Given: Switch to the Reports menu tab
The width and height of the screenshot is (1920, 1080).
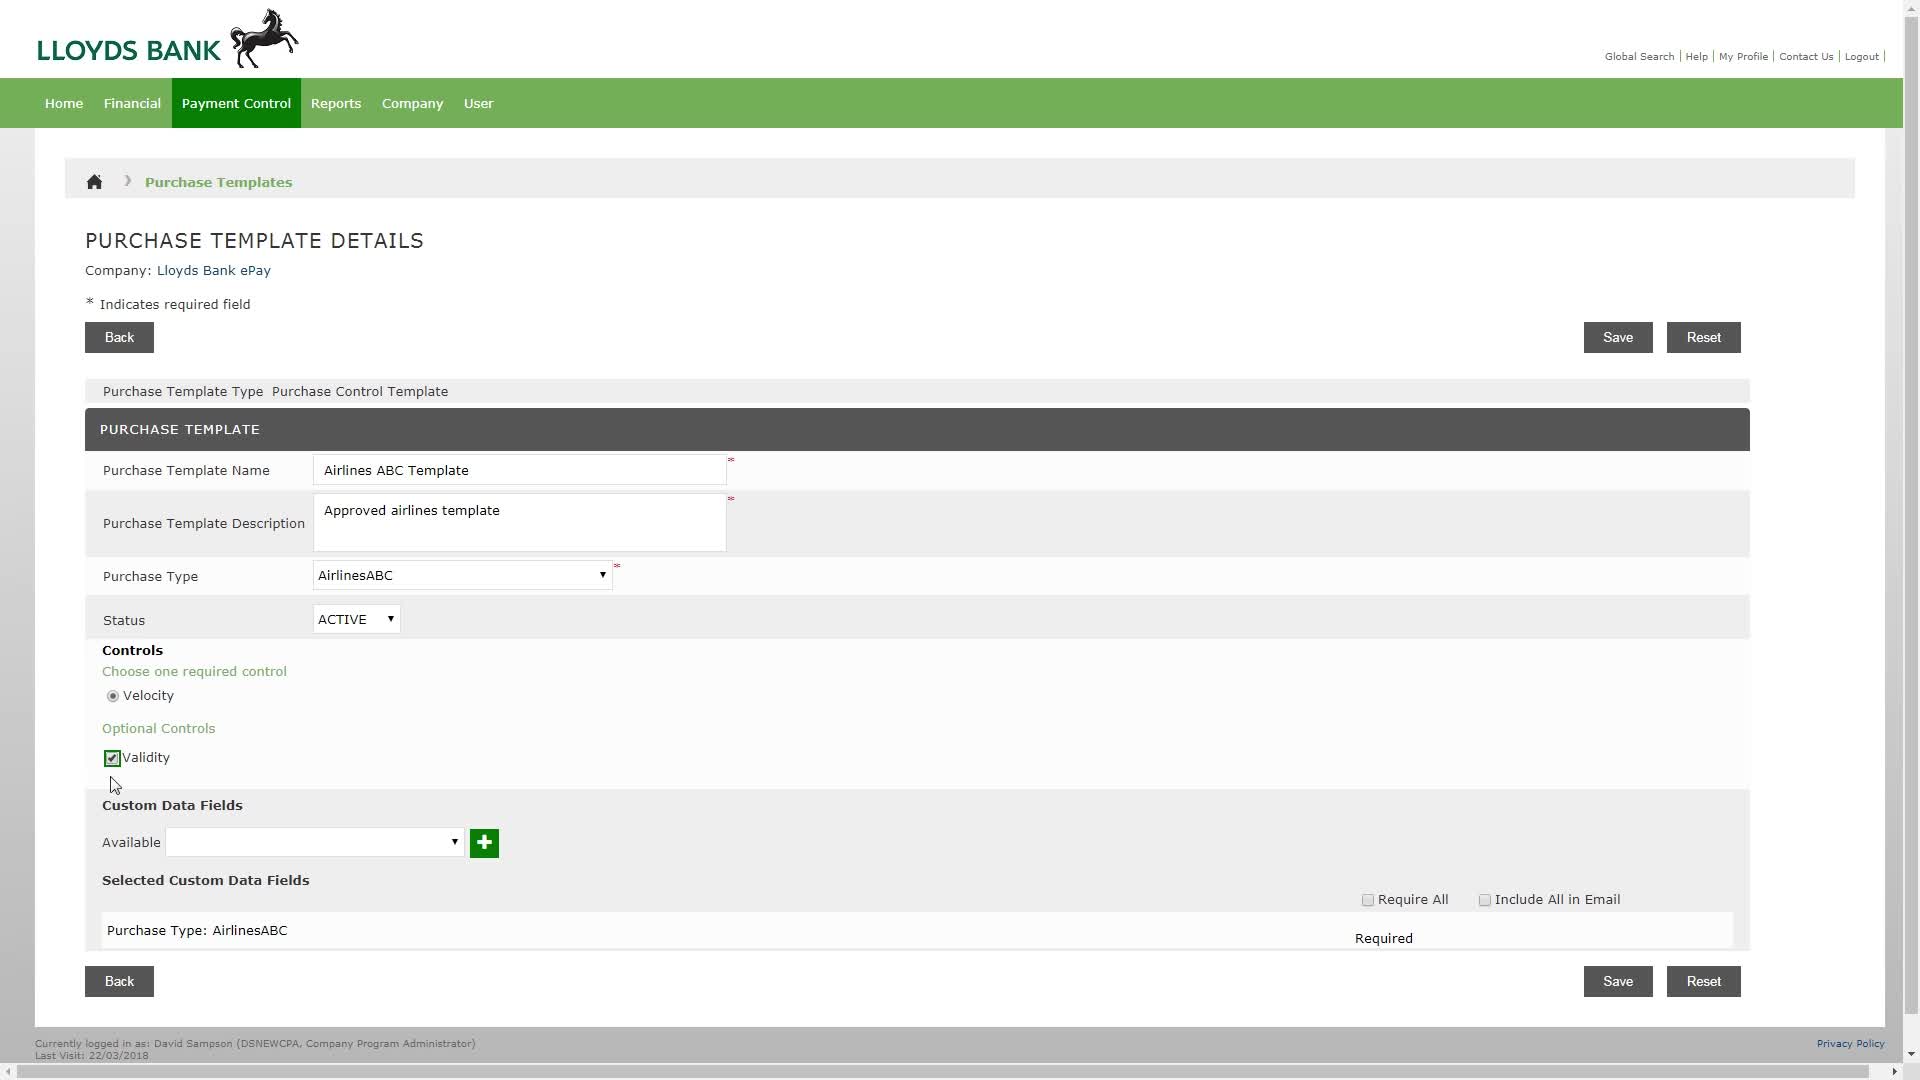Looking at the screenshot, I should [x=336, y=103].
